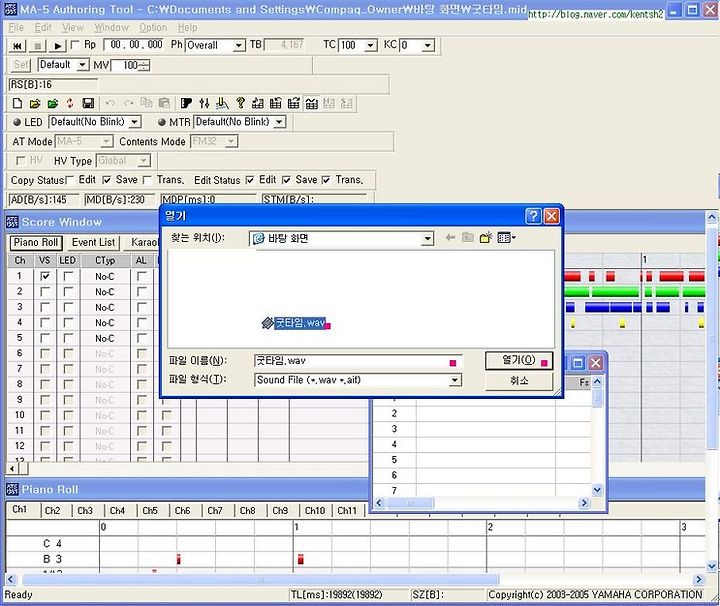Click the question mark help icon
Image resolution: width=720 pixels, height=606 pixels.
(x=240, y=104)
